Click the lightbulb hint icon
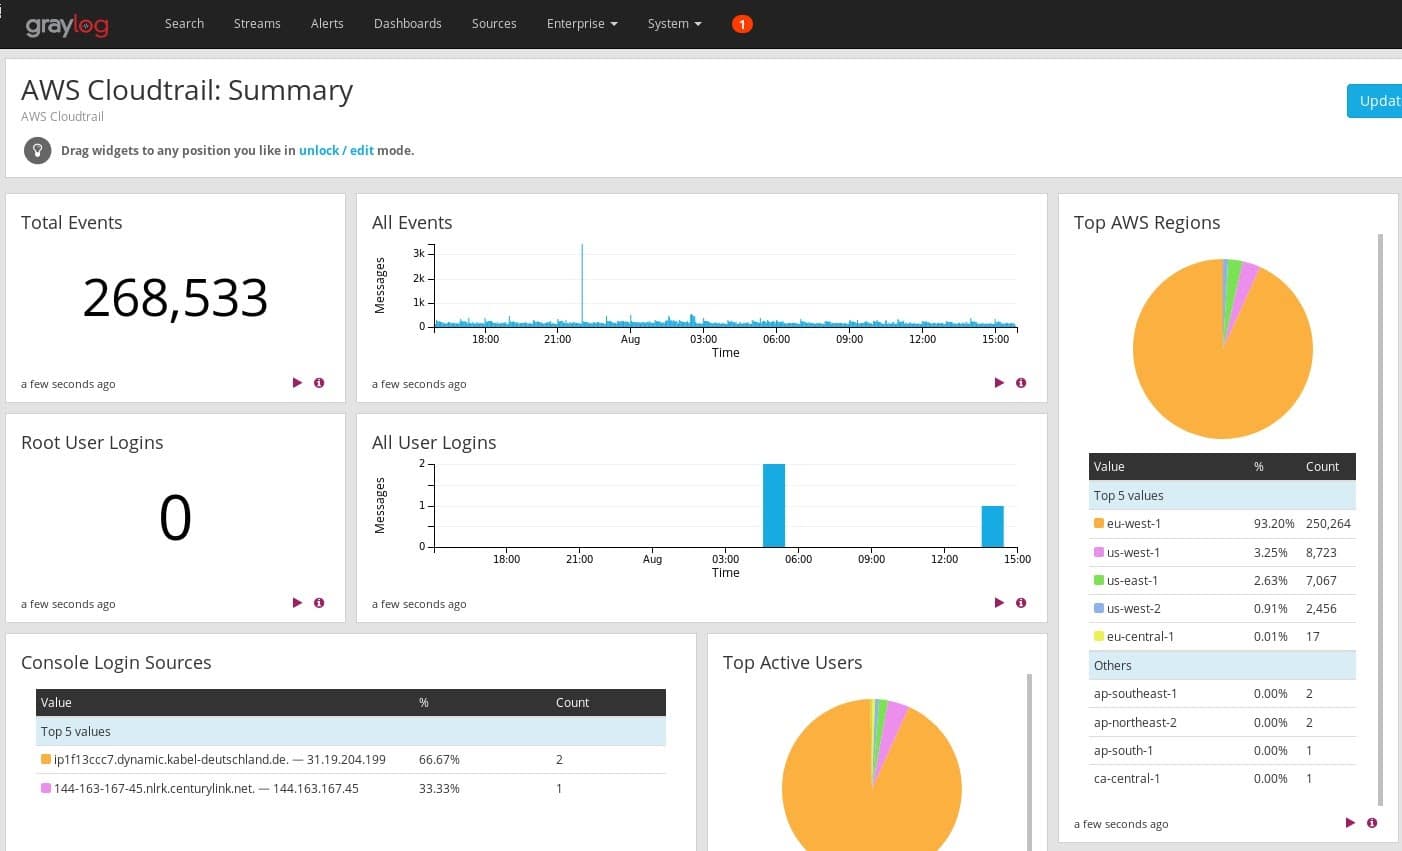 tap(37, 150)
